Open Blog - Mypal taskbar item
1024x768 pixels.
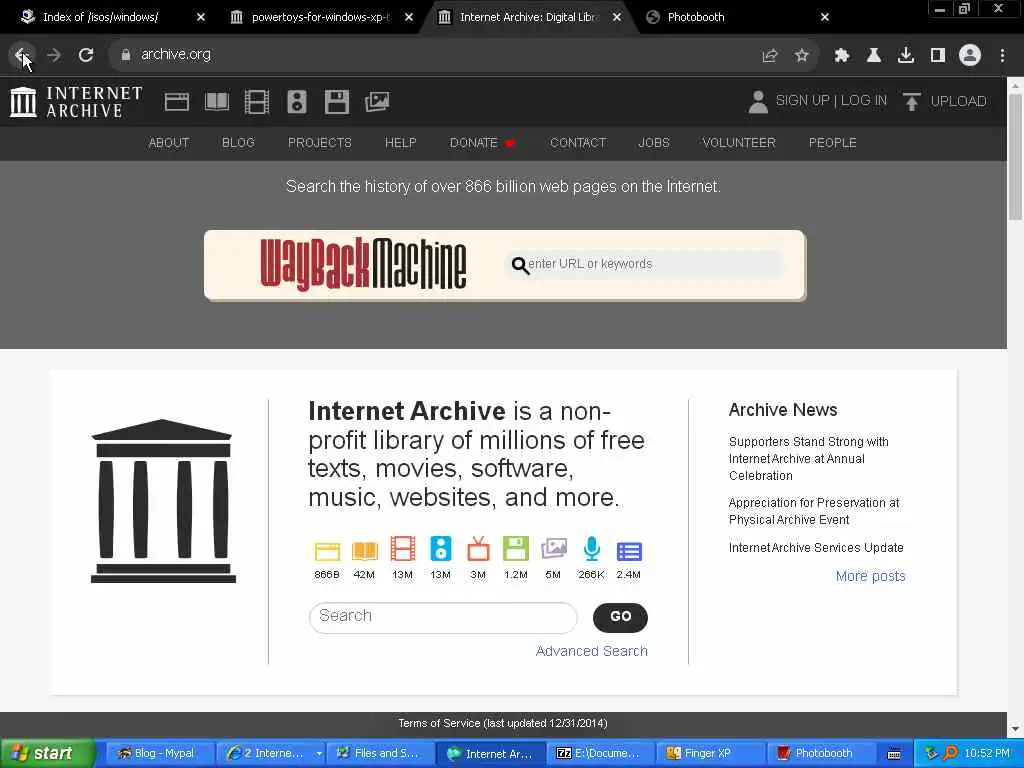pyautogui.click(x=158, y=754)
